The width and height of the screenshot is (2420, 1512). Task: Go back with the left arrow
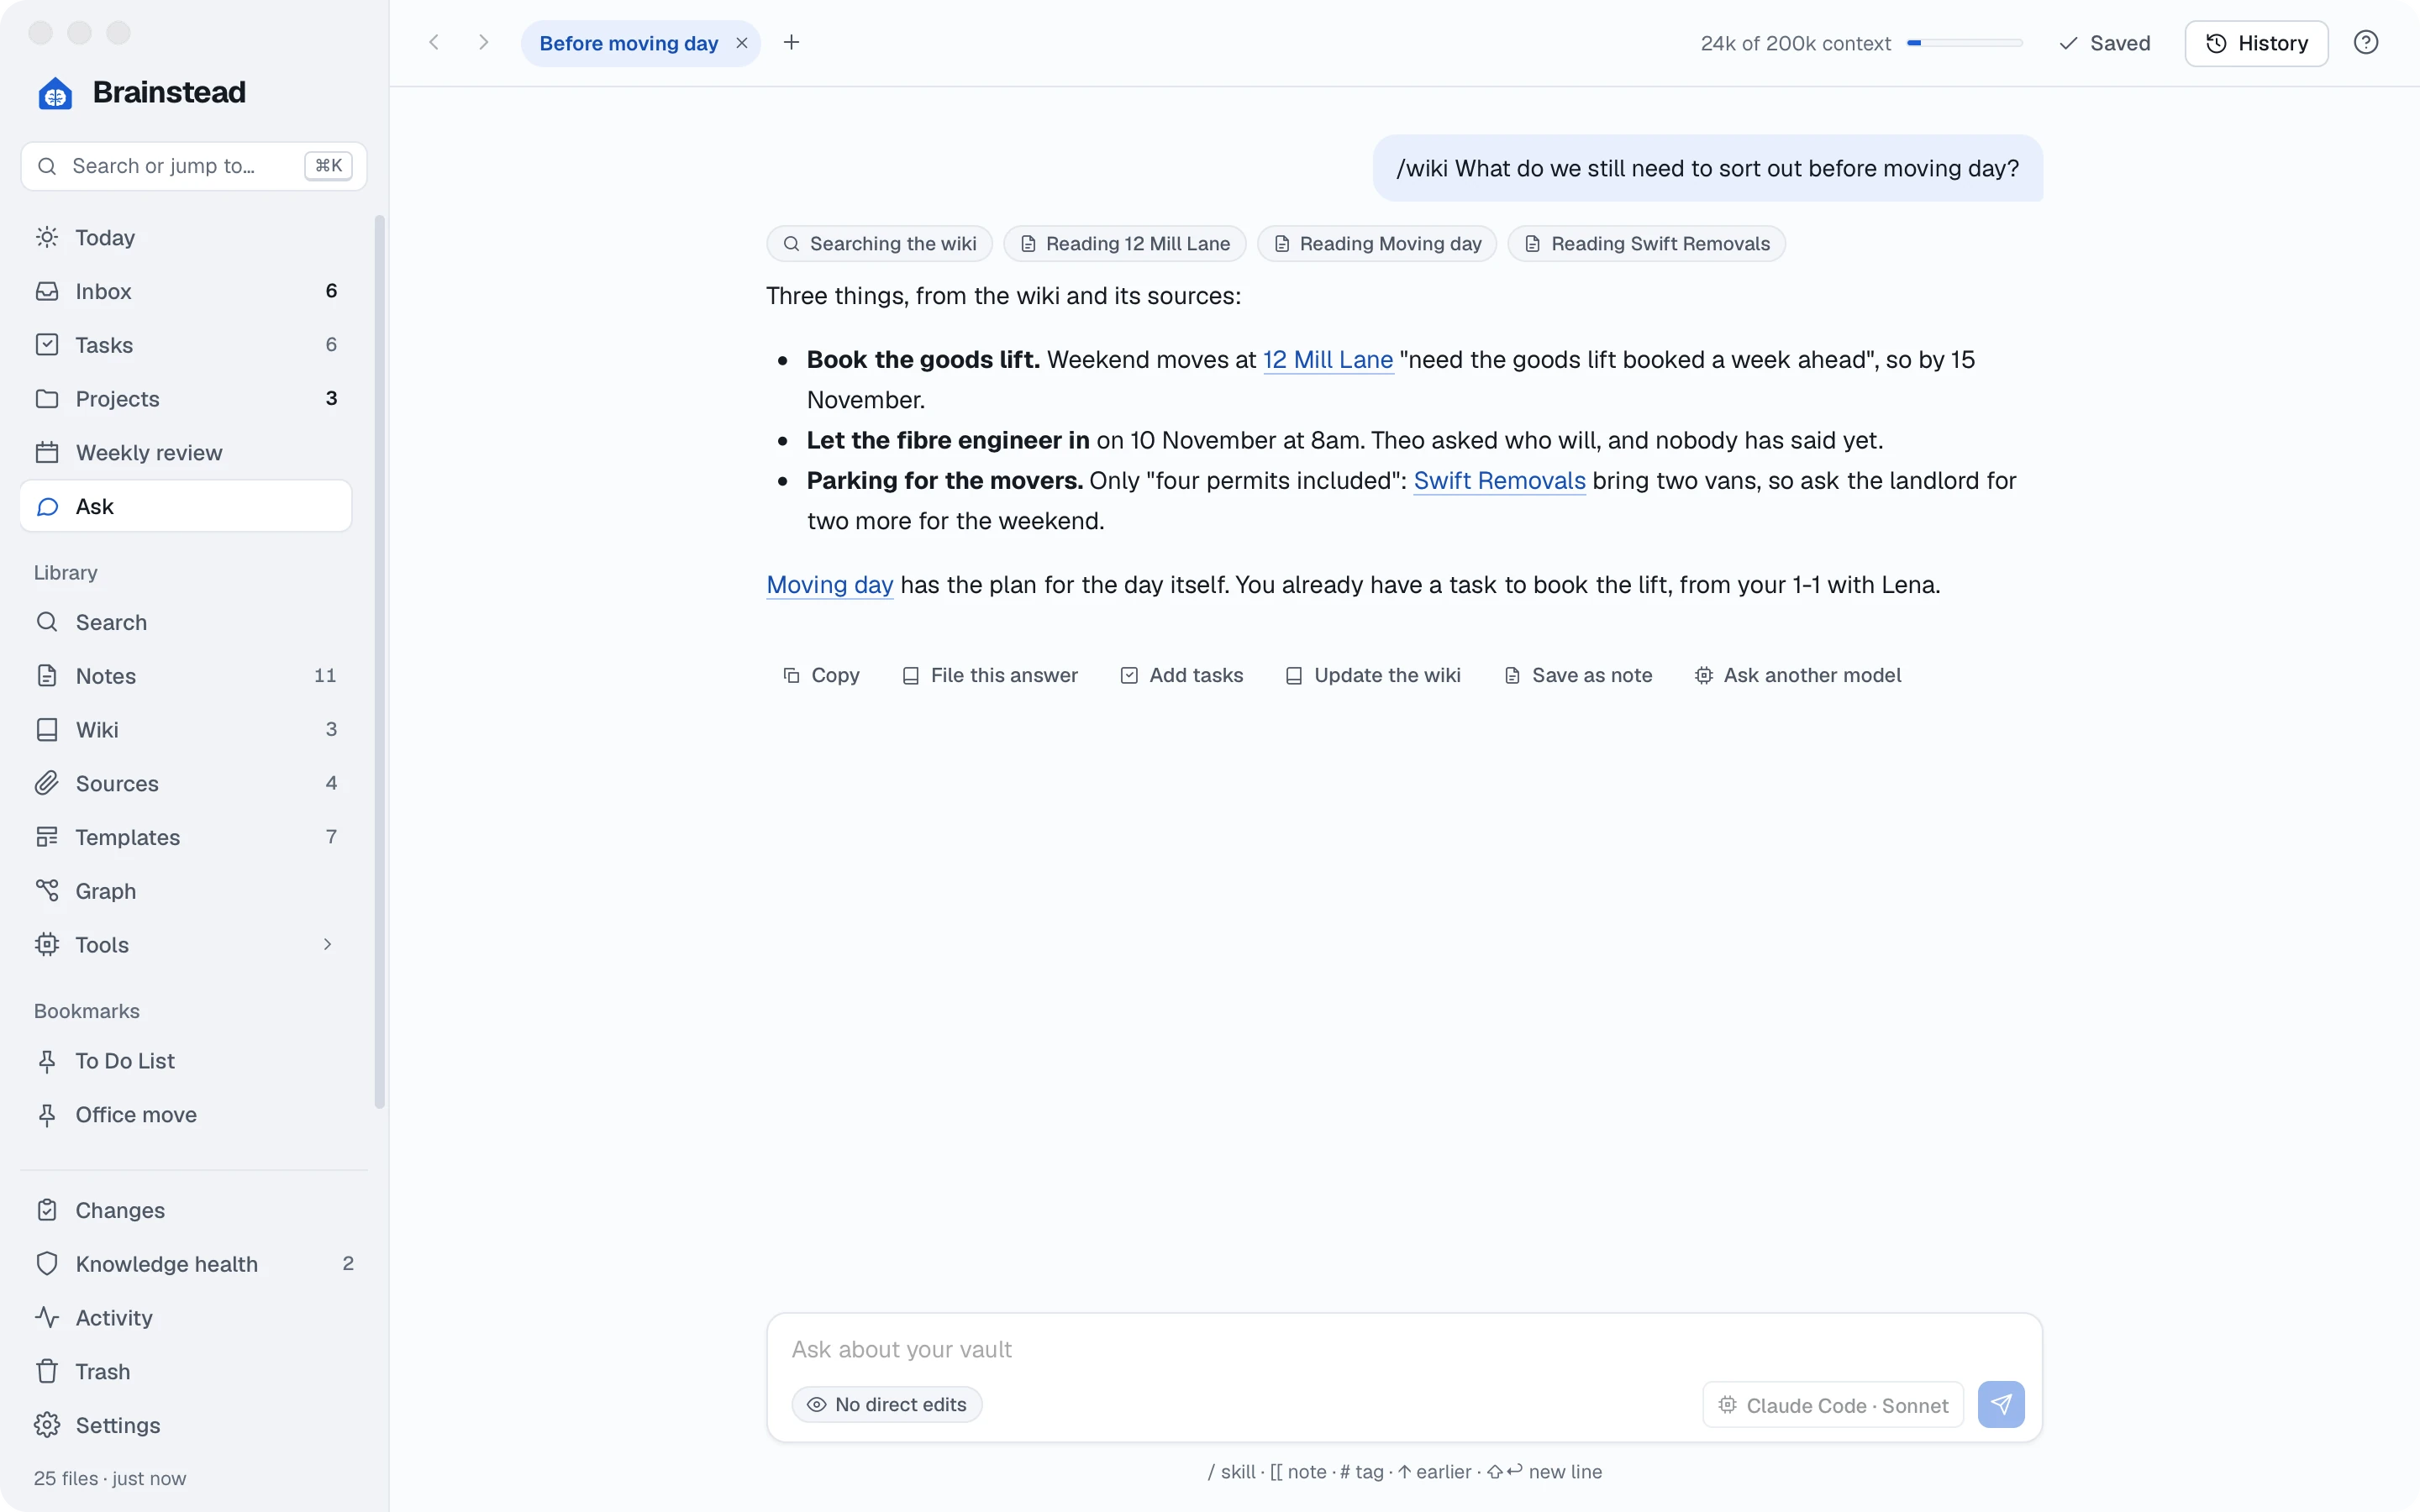click(x=434, y=43)
